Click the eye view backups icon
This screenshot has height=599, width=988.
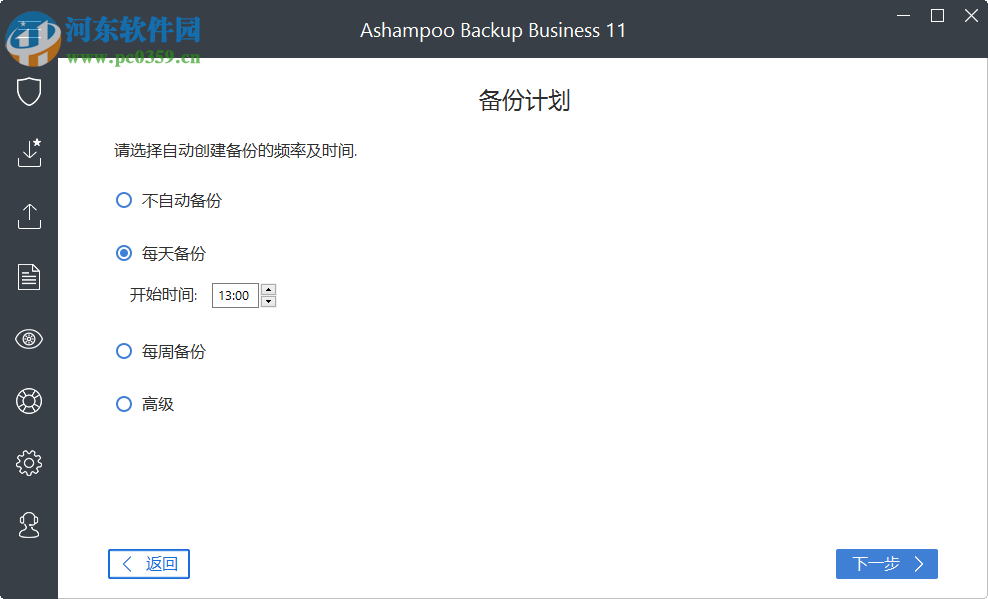click(29, 339)
